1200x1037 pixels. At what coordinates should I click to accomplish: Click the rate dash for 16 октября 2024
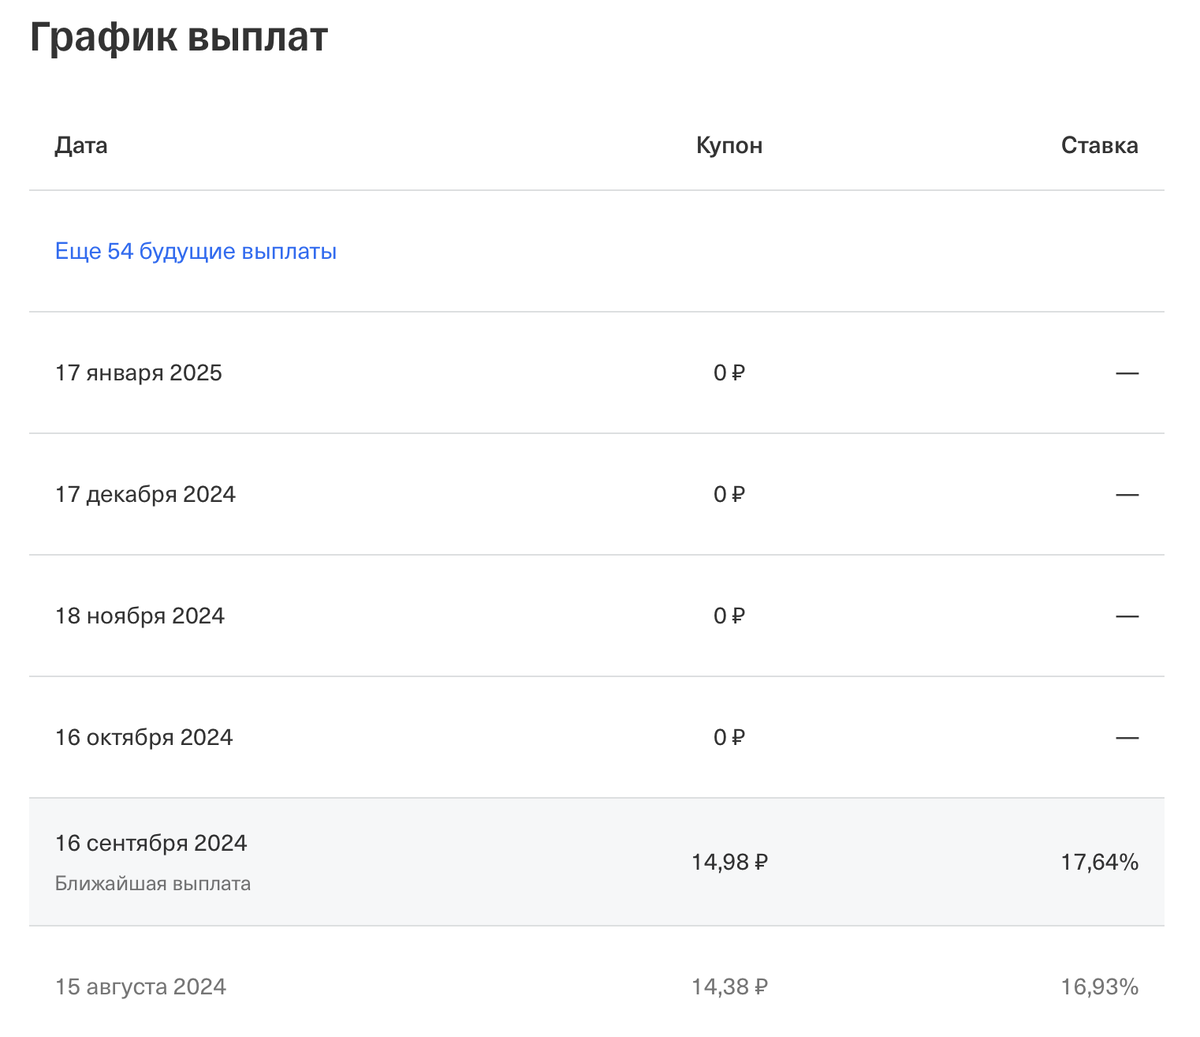pyautogui.click(x=1127, y=737)
